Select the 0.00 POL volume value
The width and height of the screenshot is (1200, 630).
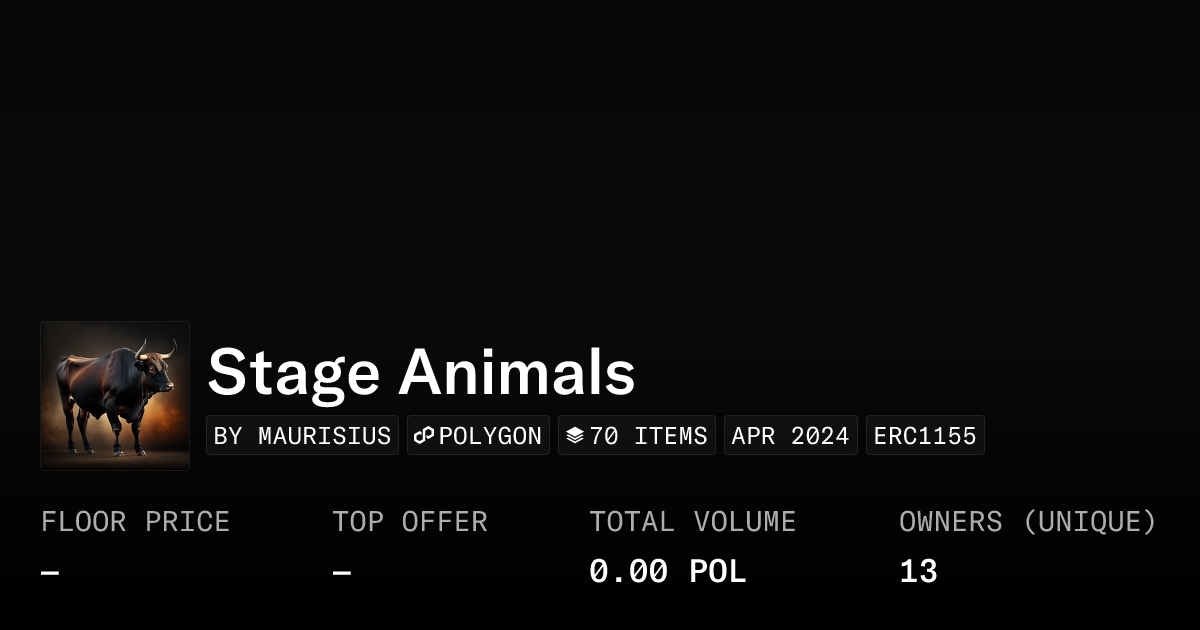667,572
